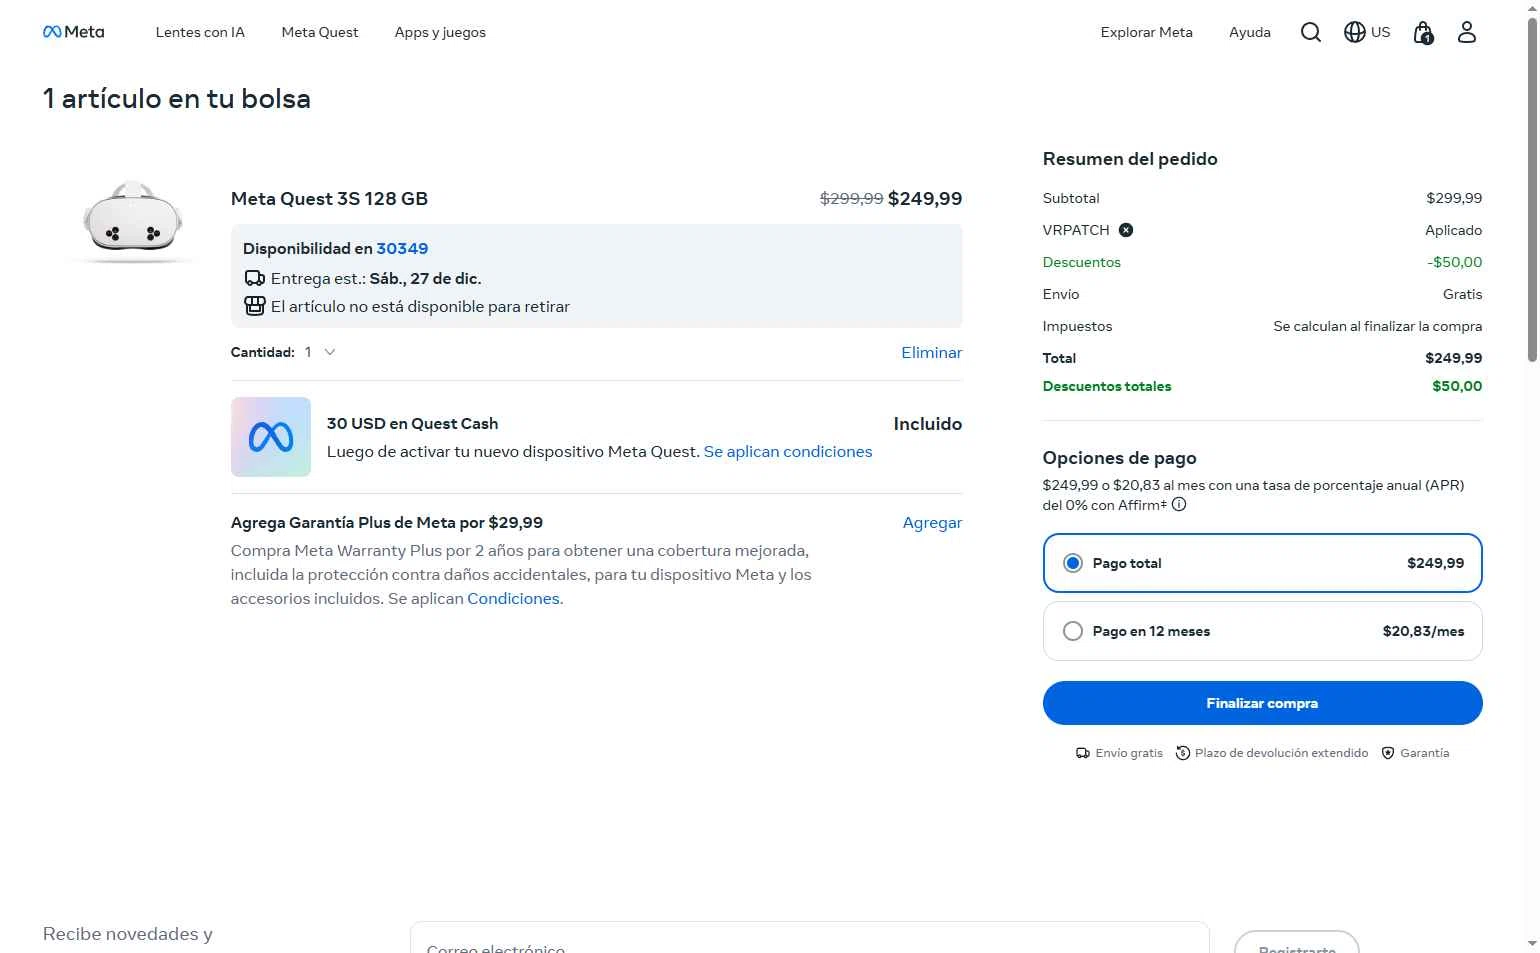Open the US region globe selector
This screenshot has height=953, width=1540.
click(x=1367, y=32)
